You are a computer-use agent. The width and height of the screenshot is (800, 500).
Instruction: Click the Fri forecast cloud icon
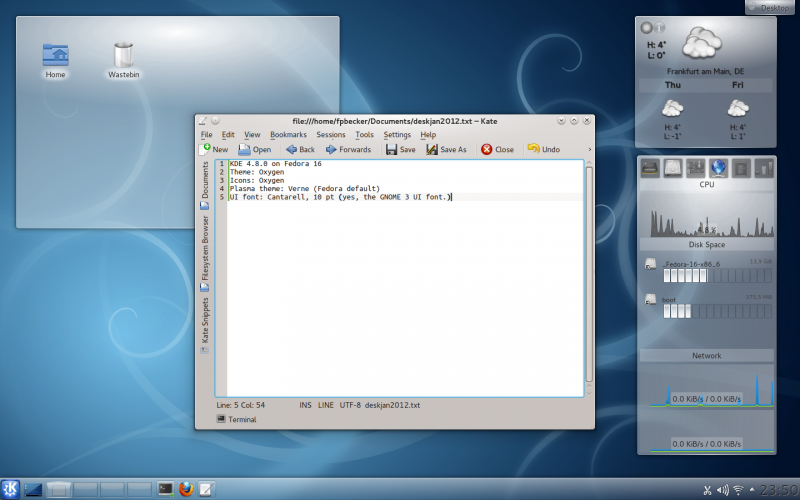738,109
